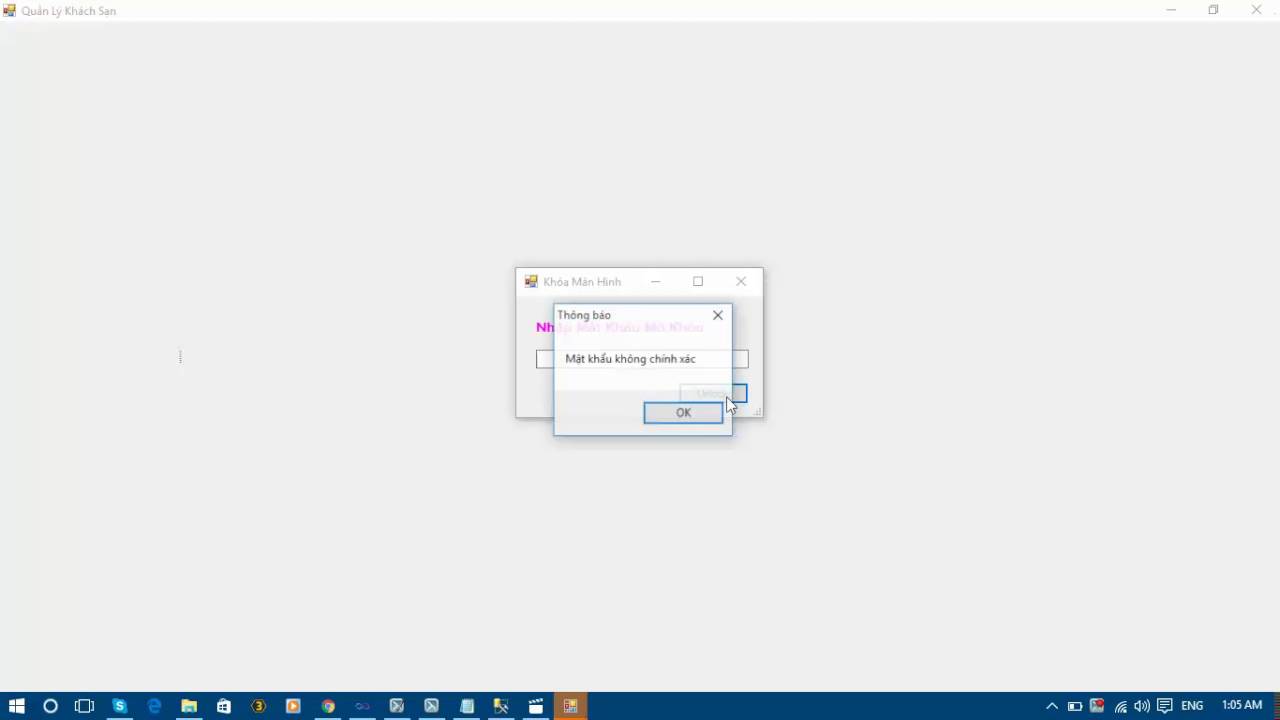Close the Thông báo message dialog
Screen dimensions: 1280x720
[717, 315]
